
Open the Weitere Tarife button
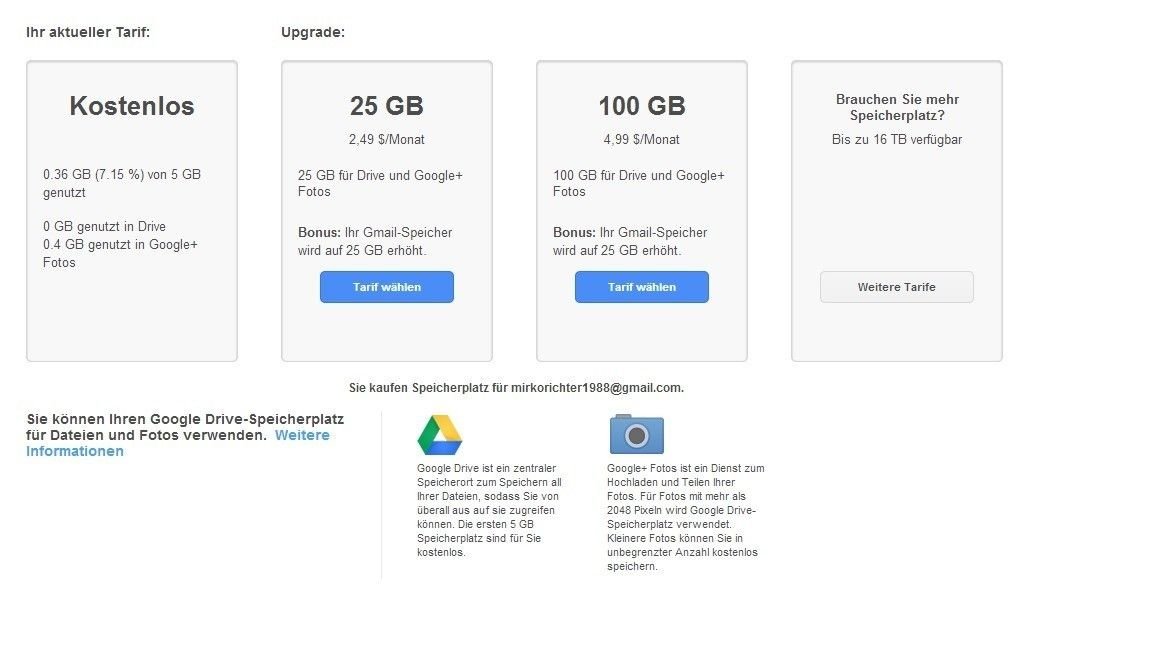click(896, 287)
